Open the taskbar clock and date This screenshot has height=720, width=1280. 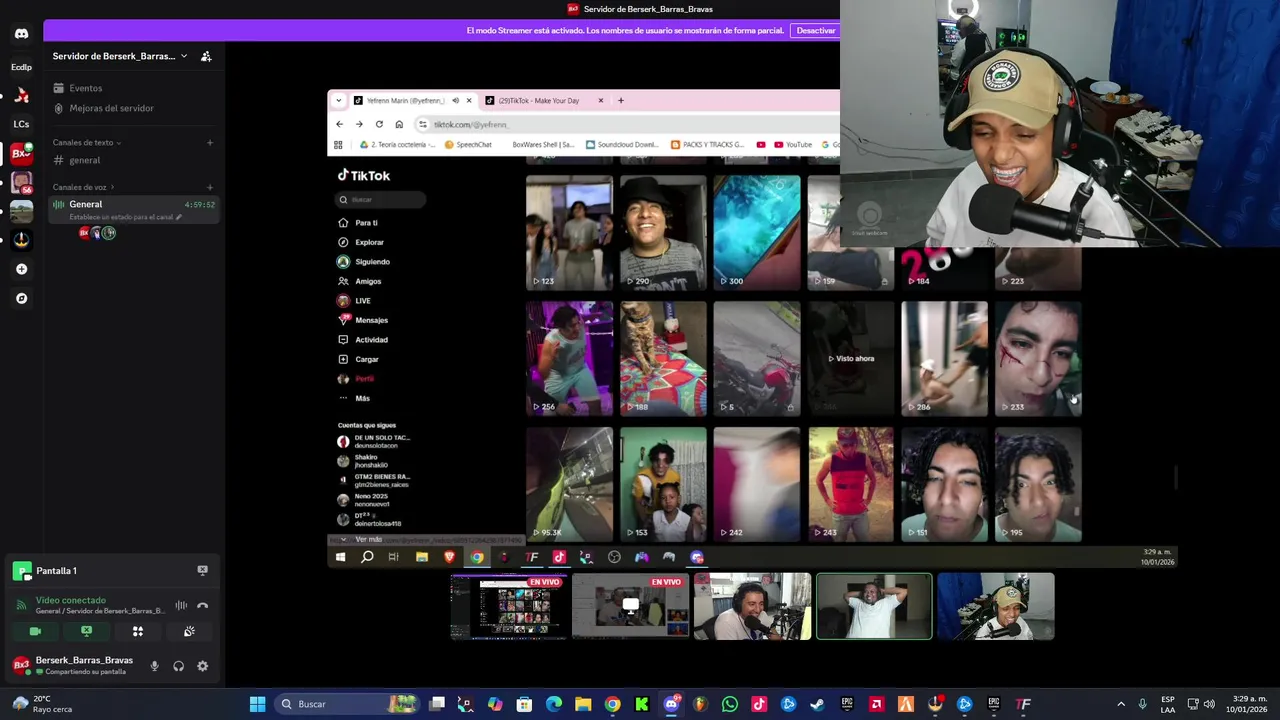pos(1248,704)
